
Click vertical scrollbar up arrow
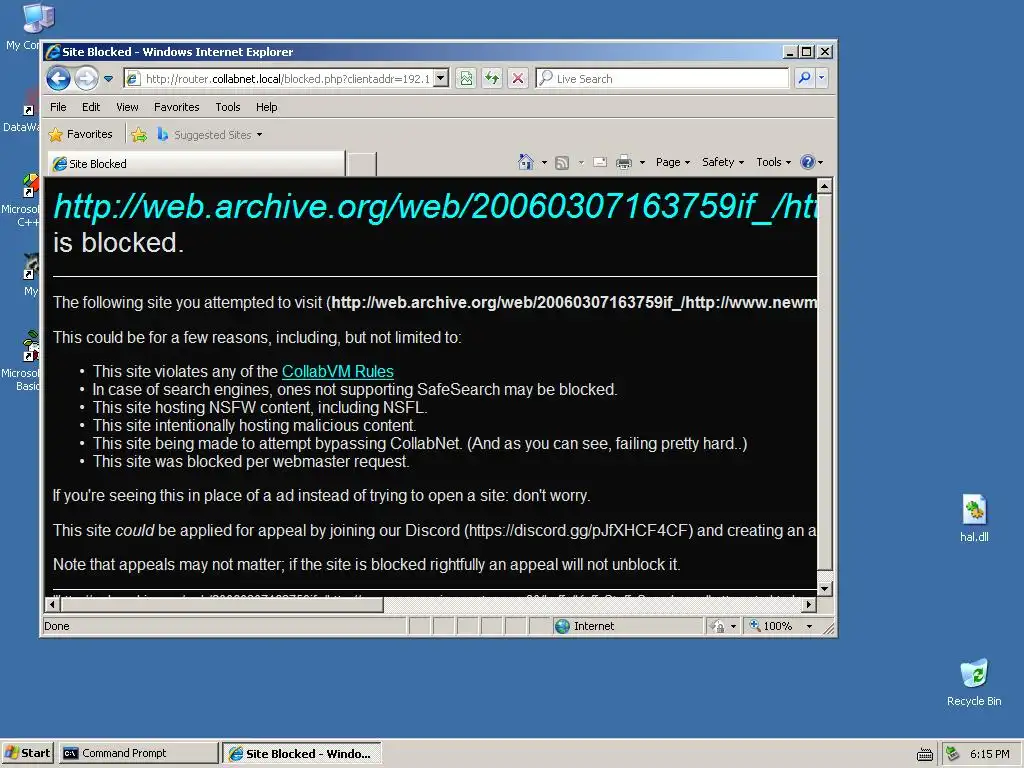point(825,186)
